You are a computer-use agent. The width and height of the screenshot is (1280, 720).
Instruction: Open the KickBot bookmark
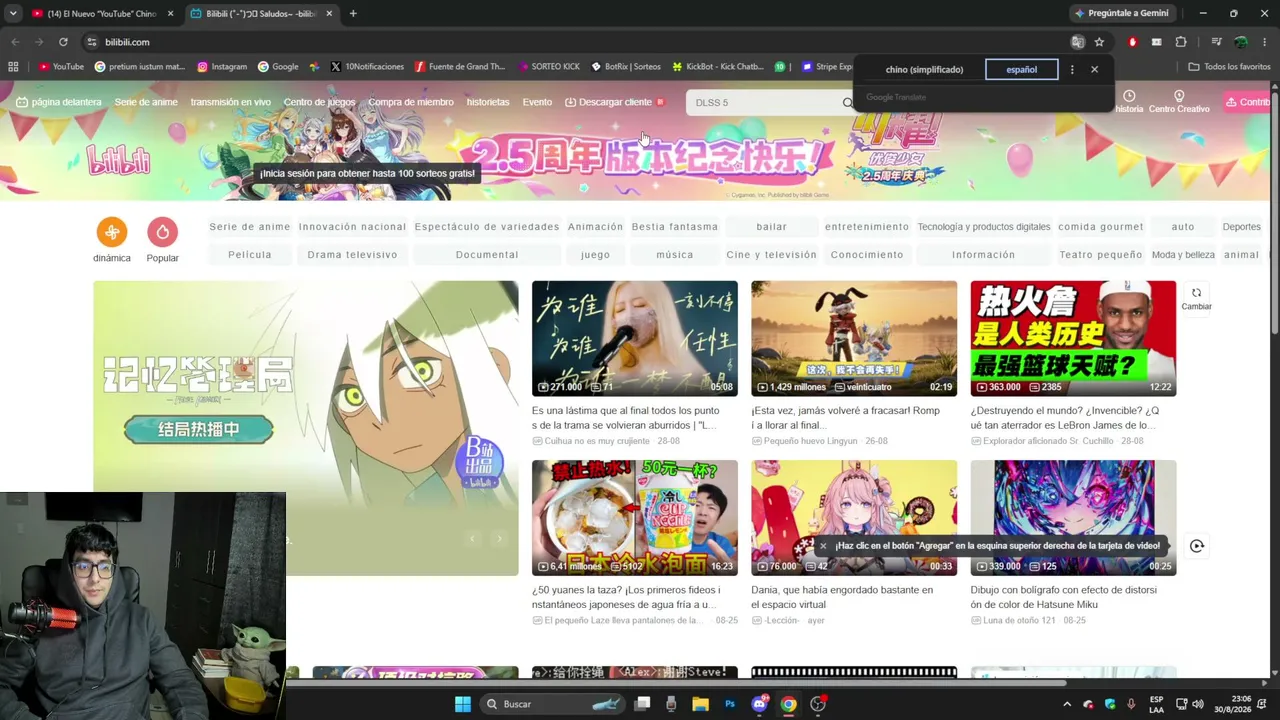[x=717, y=67]
